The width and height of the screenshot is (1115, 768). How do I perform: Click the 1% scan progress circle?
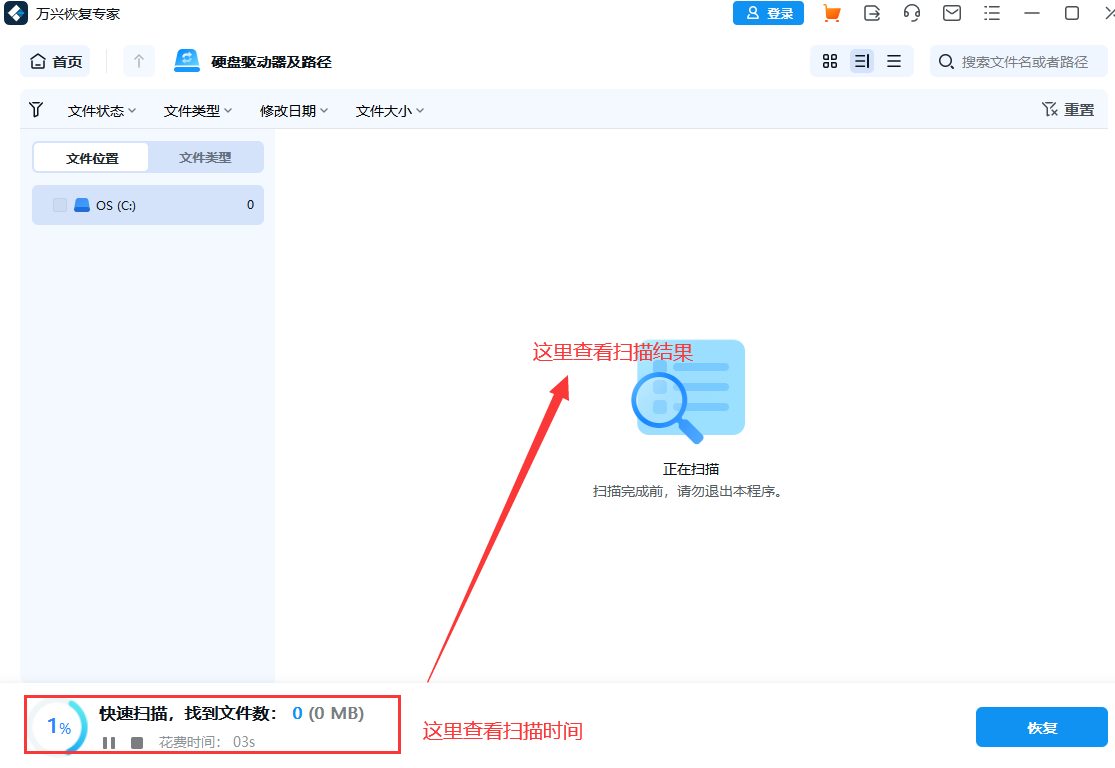click(x=55, y=727)
